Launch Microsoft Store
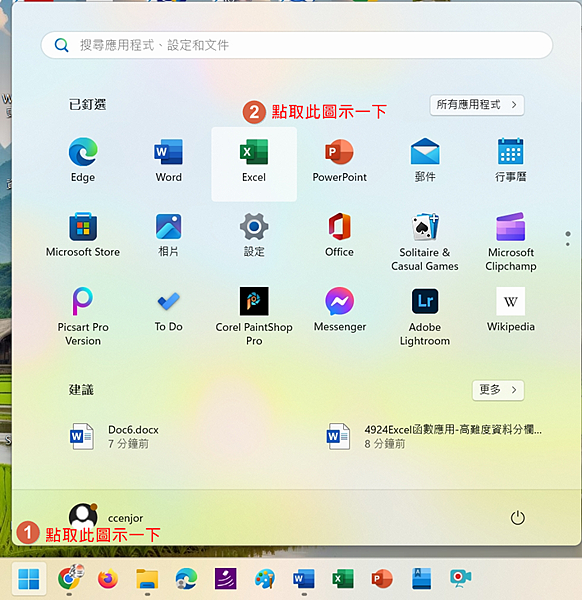 83,235
